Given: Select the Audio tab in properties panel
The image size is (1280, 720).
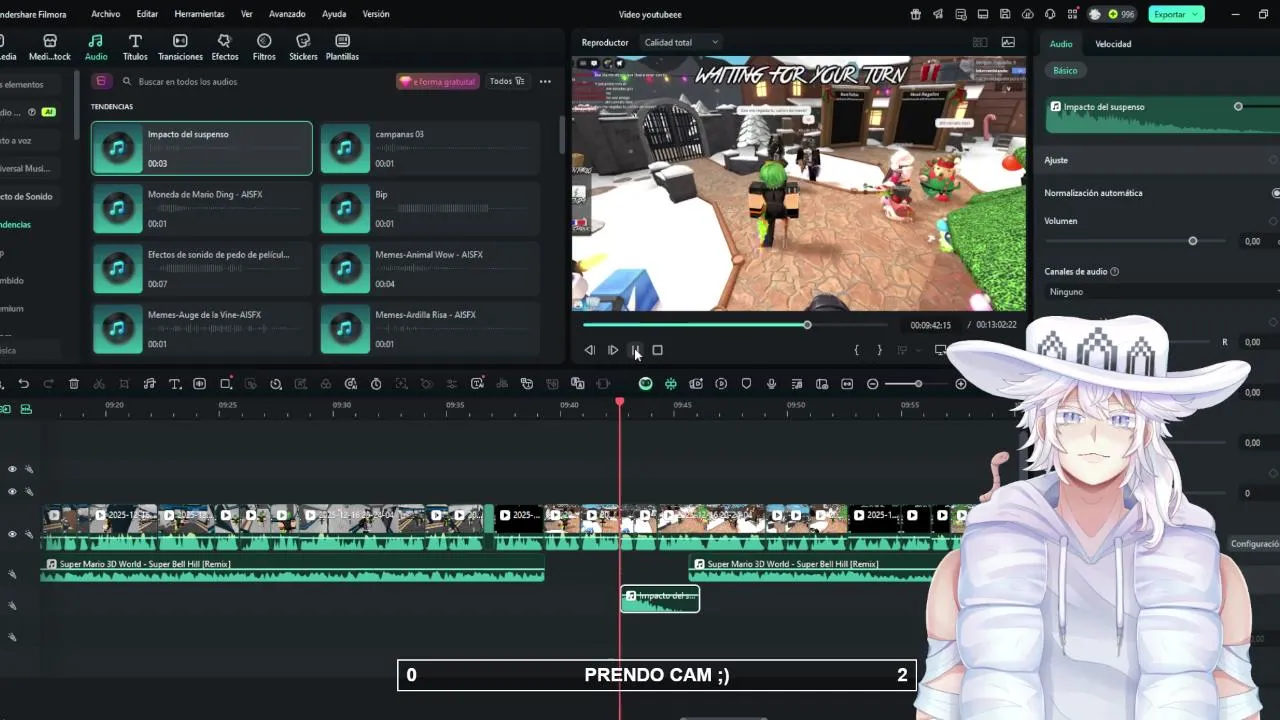Looking at the screenshot, I should (x=1061, y=44).
